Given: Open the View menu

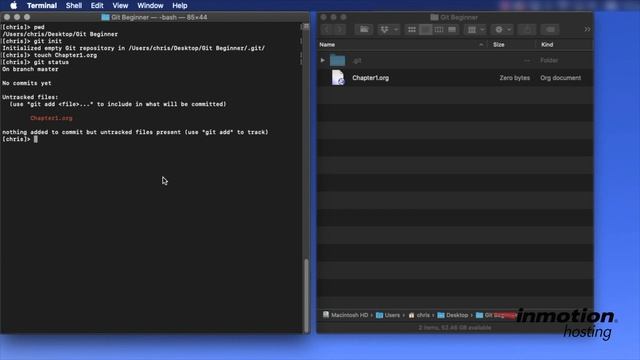Looking at the screenshot, I should point(120,6).
